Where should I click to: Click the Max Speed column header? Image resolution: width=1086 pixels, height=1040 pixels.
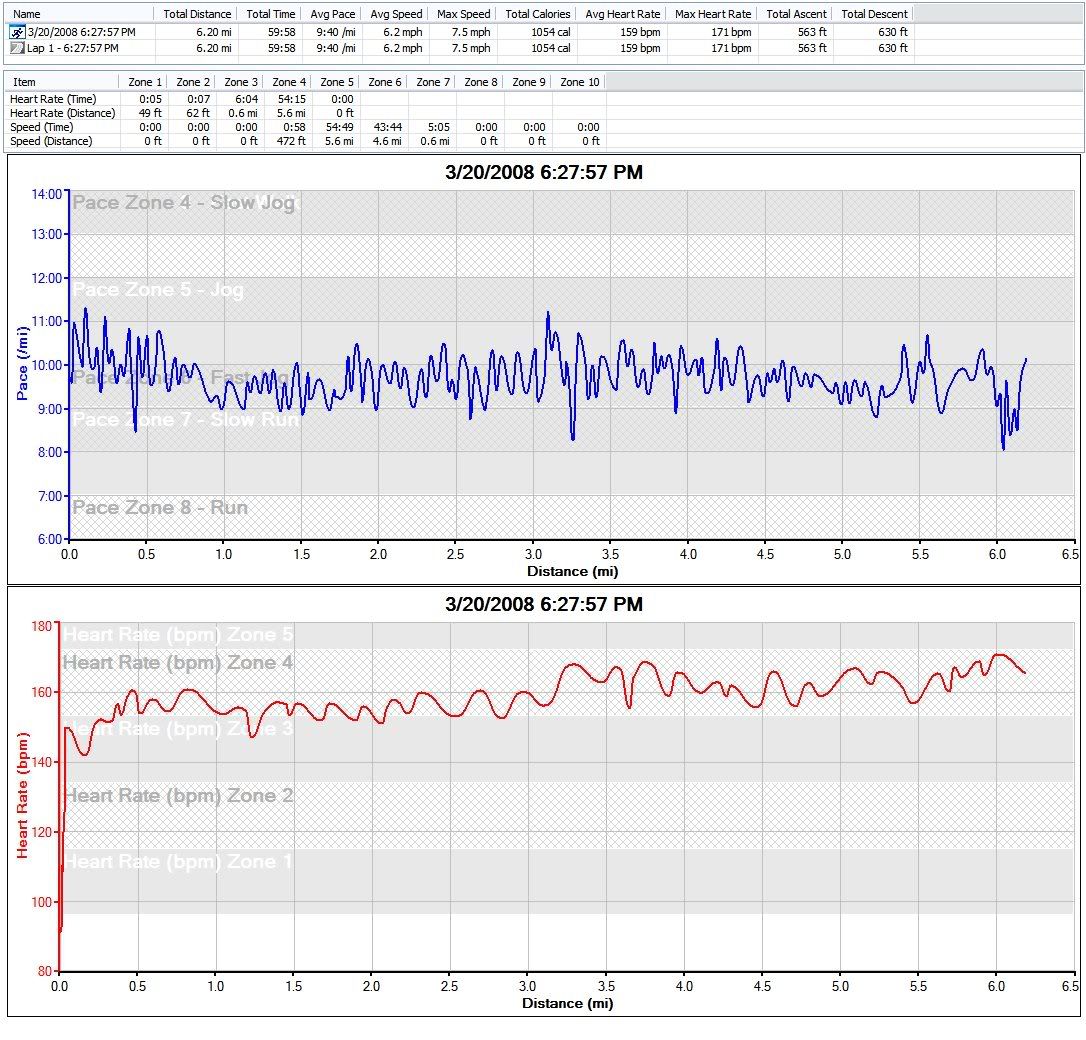(x=462, y=14)
